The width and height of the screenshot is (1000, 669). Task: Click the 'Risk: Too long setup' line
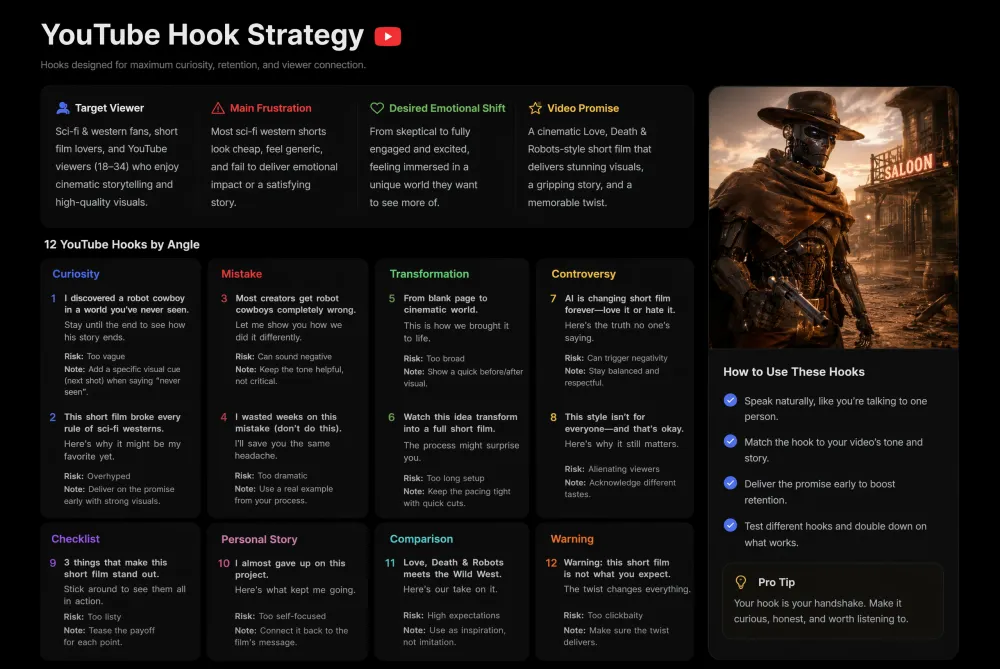coord(444,478)
